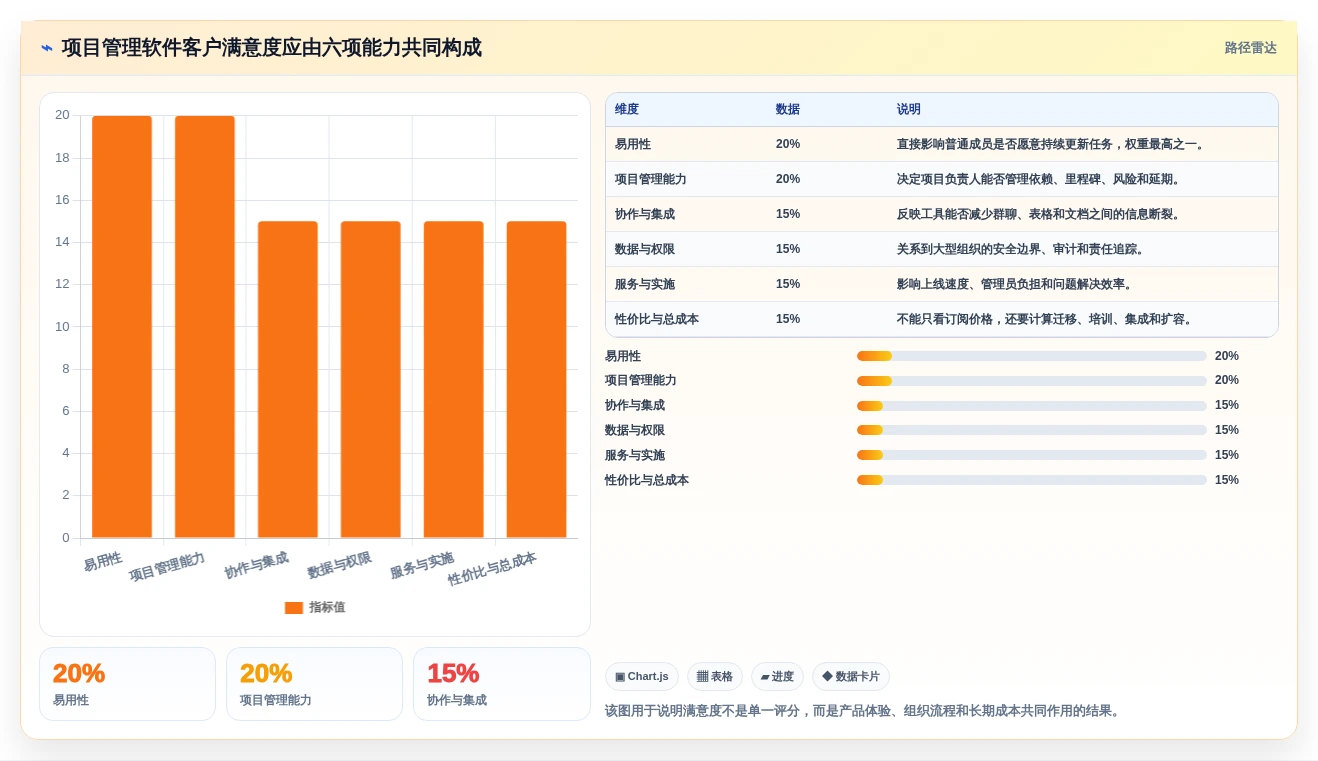Click the 维度 column header
The height and width of the screenshot is (761, 1318).
click(627, 110)
